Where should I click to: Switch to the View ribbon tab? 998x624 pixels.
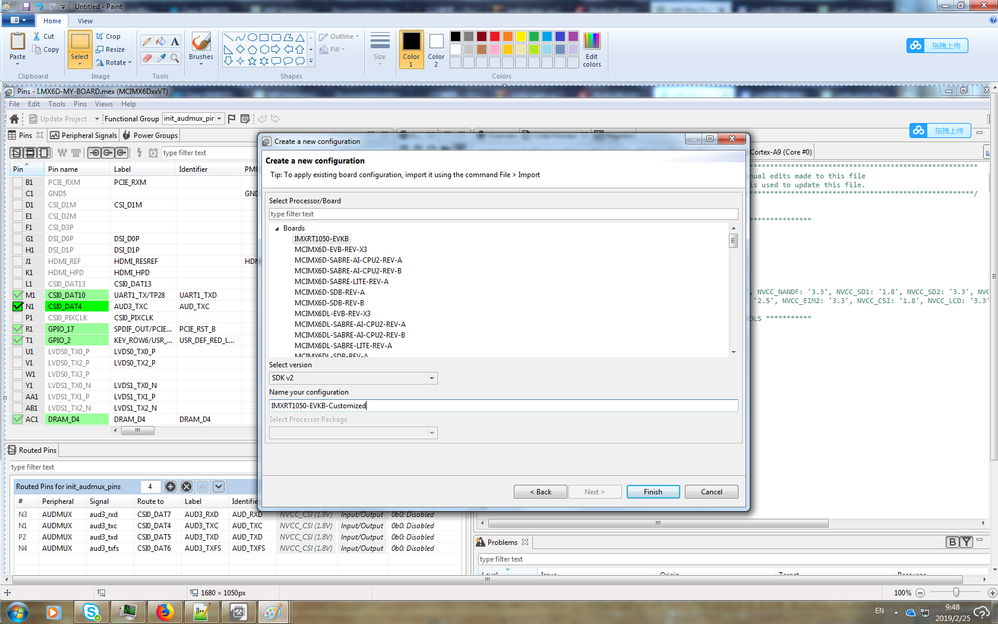click(x=85, y=21)
